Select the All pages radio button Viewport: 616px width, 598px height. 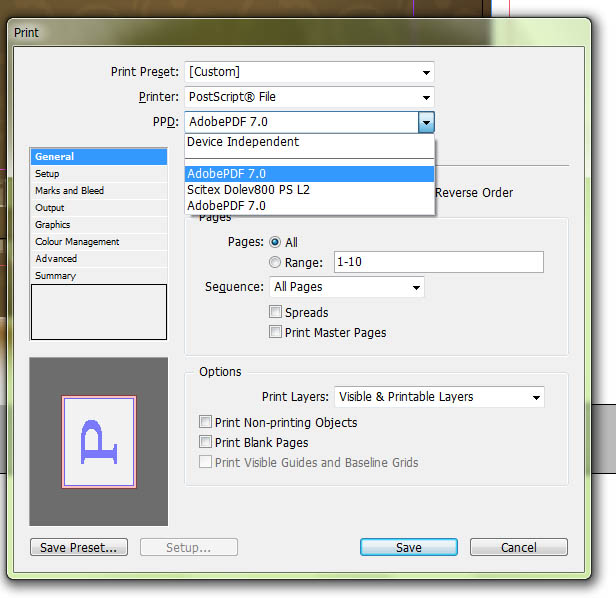point(275,242)
